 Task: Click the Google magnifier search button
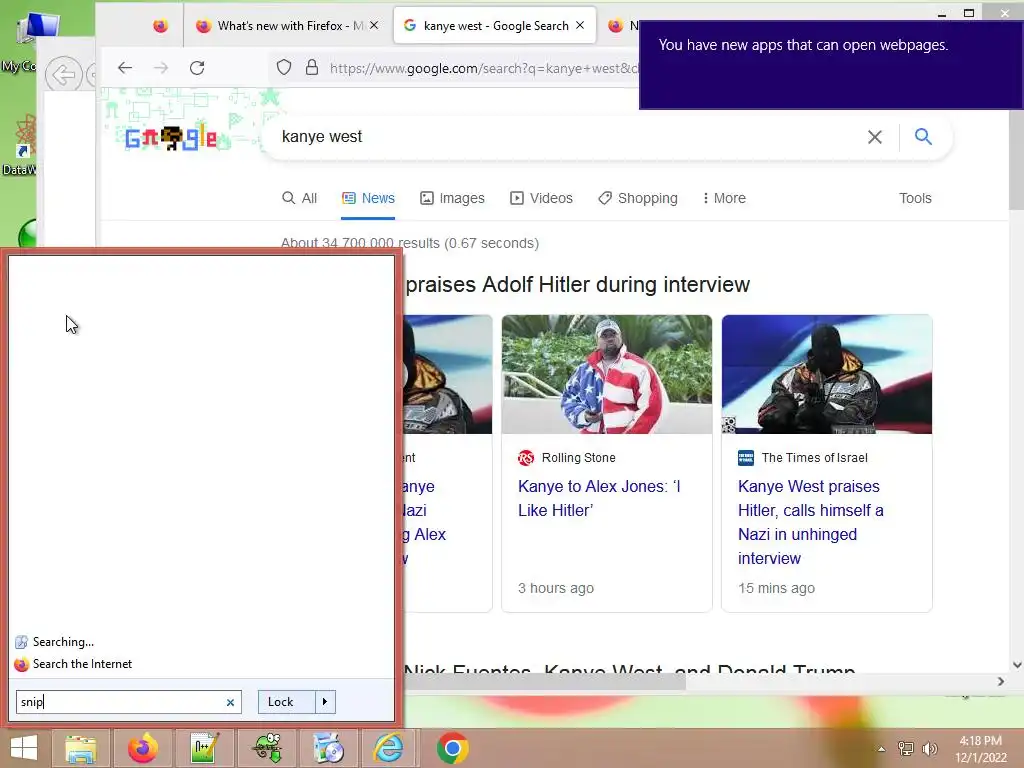pyautogui.click(x=923, y=136)
